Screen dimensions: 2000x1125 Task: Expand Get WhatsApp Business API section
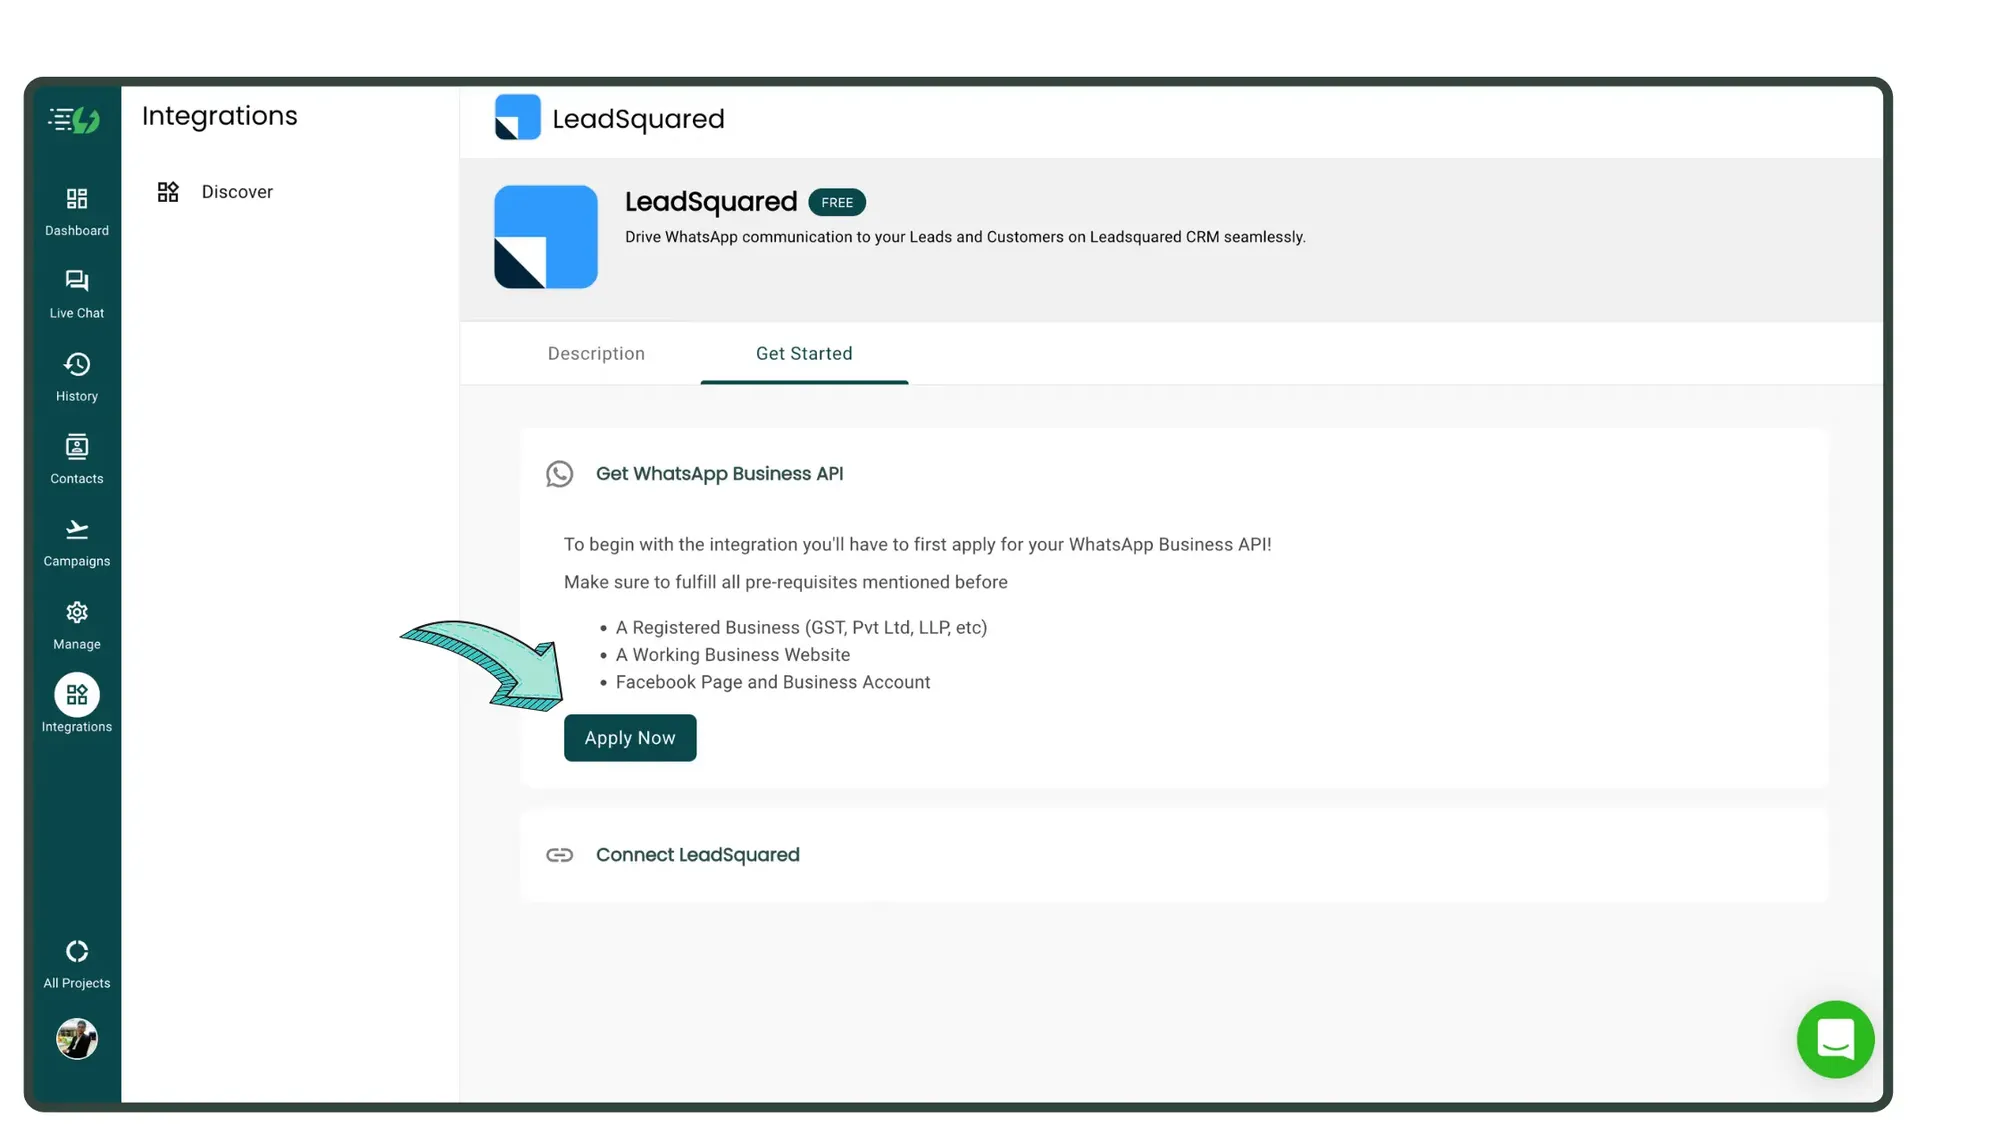720,473
